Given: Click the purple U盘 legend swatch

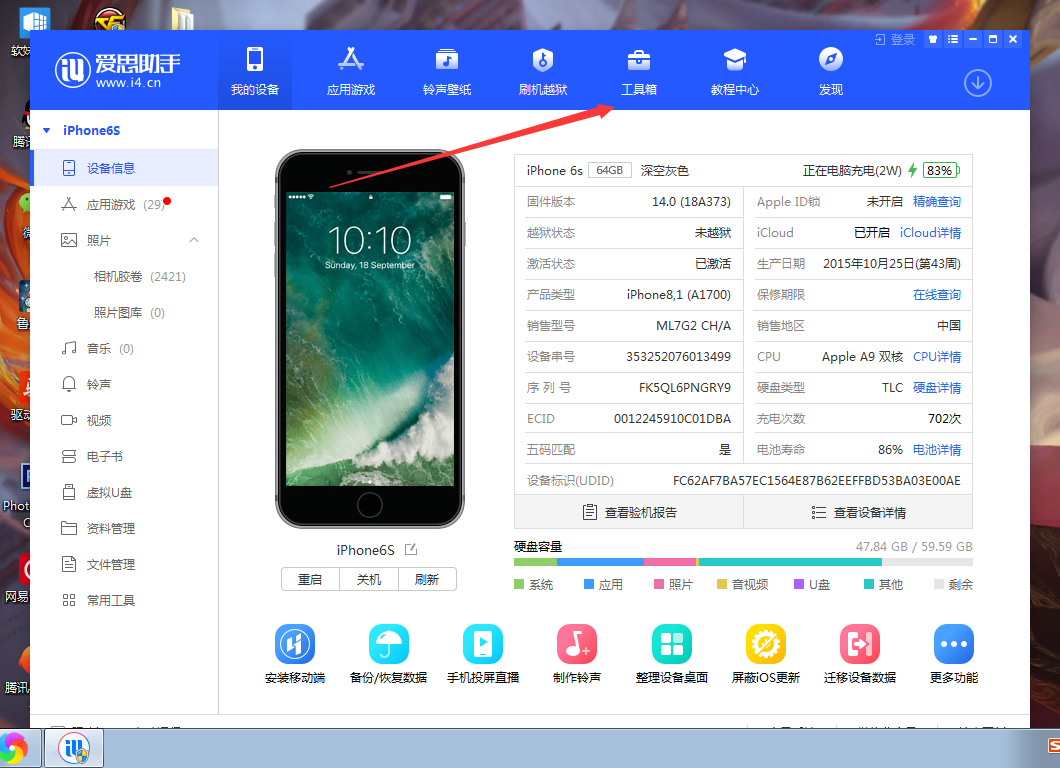Looking at the screenshot, I should pos(799,584).
